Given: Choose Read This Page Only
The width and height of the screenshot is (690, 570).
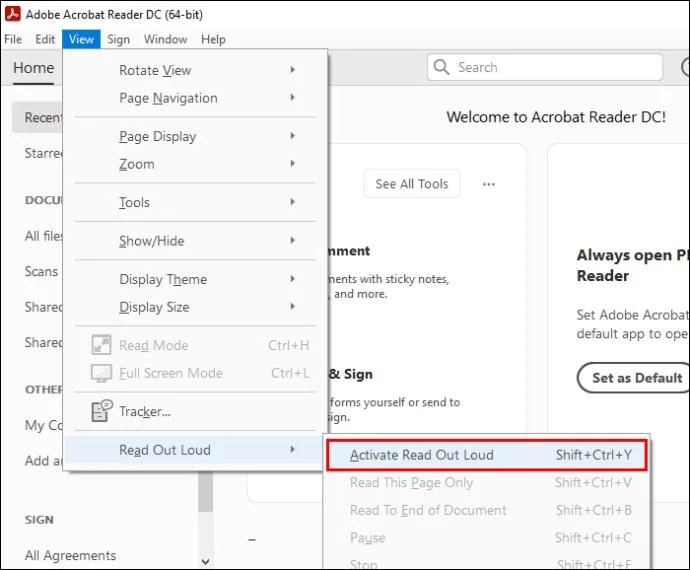Looking at the screenshot, I should tap(487, 483).
